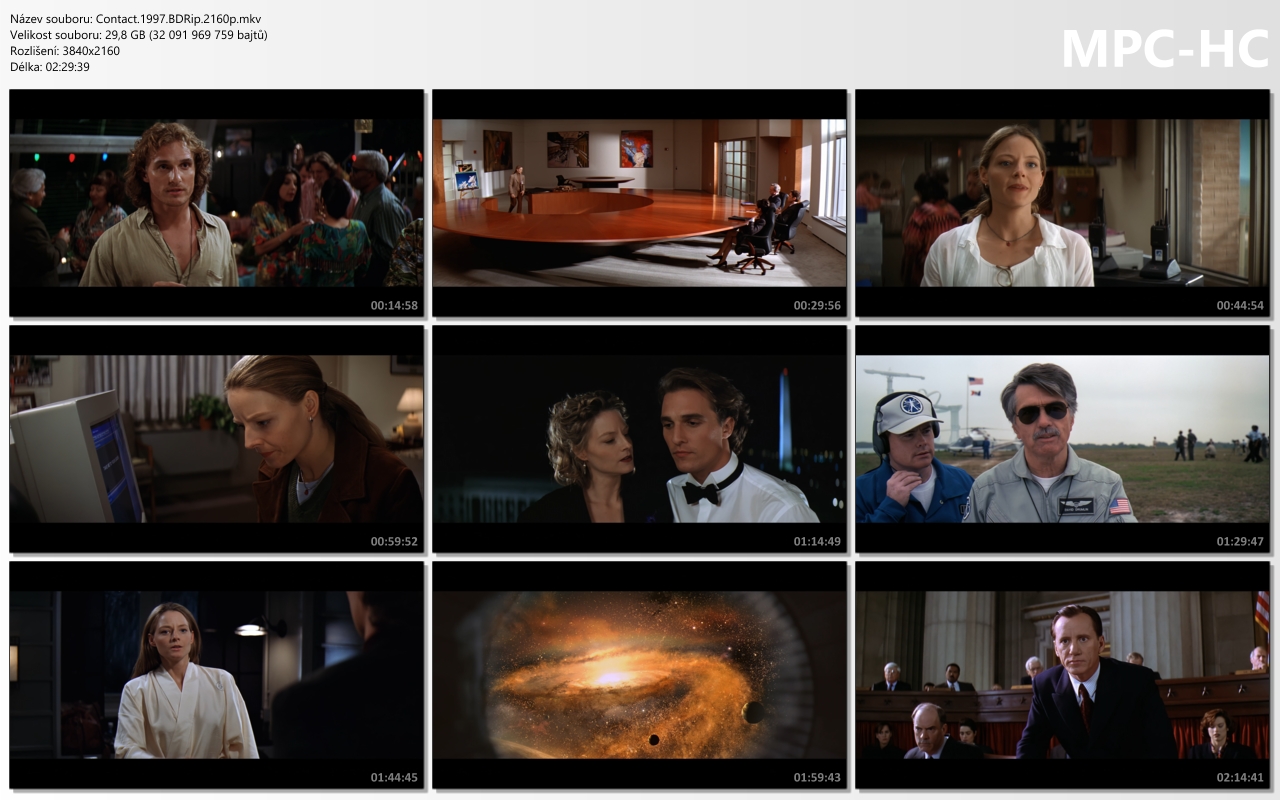
Task: Click timestamp text 00:29:56
Action: [x=817, y=305]
